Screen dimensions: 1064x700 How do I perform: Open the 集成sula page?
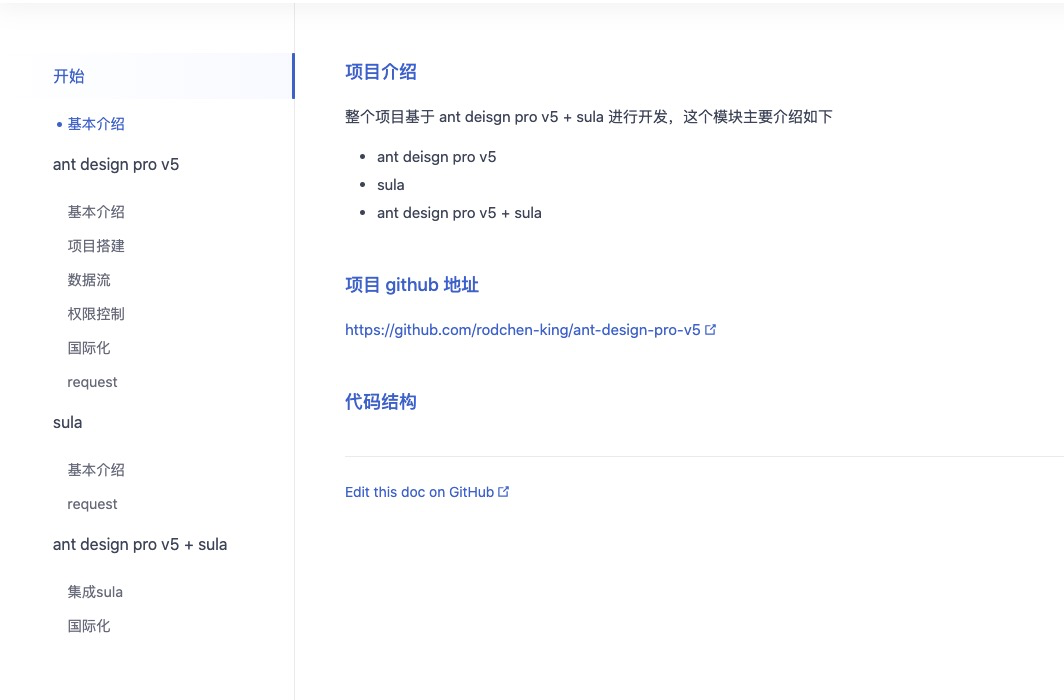[x=95, y=592]
